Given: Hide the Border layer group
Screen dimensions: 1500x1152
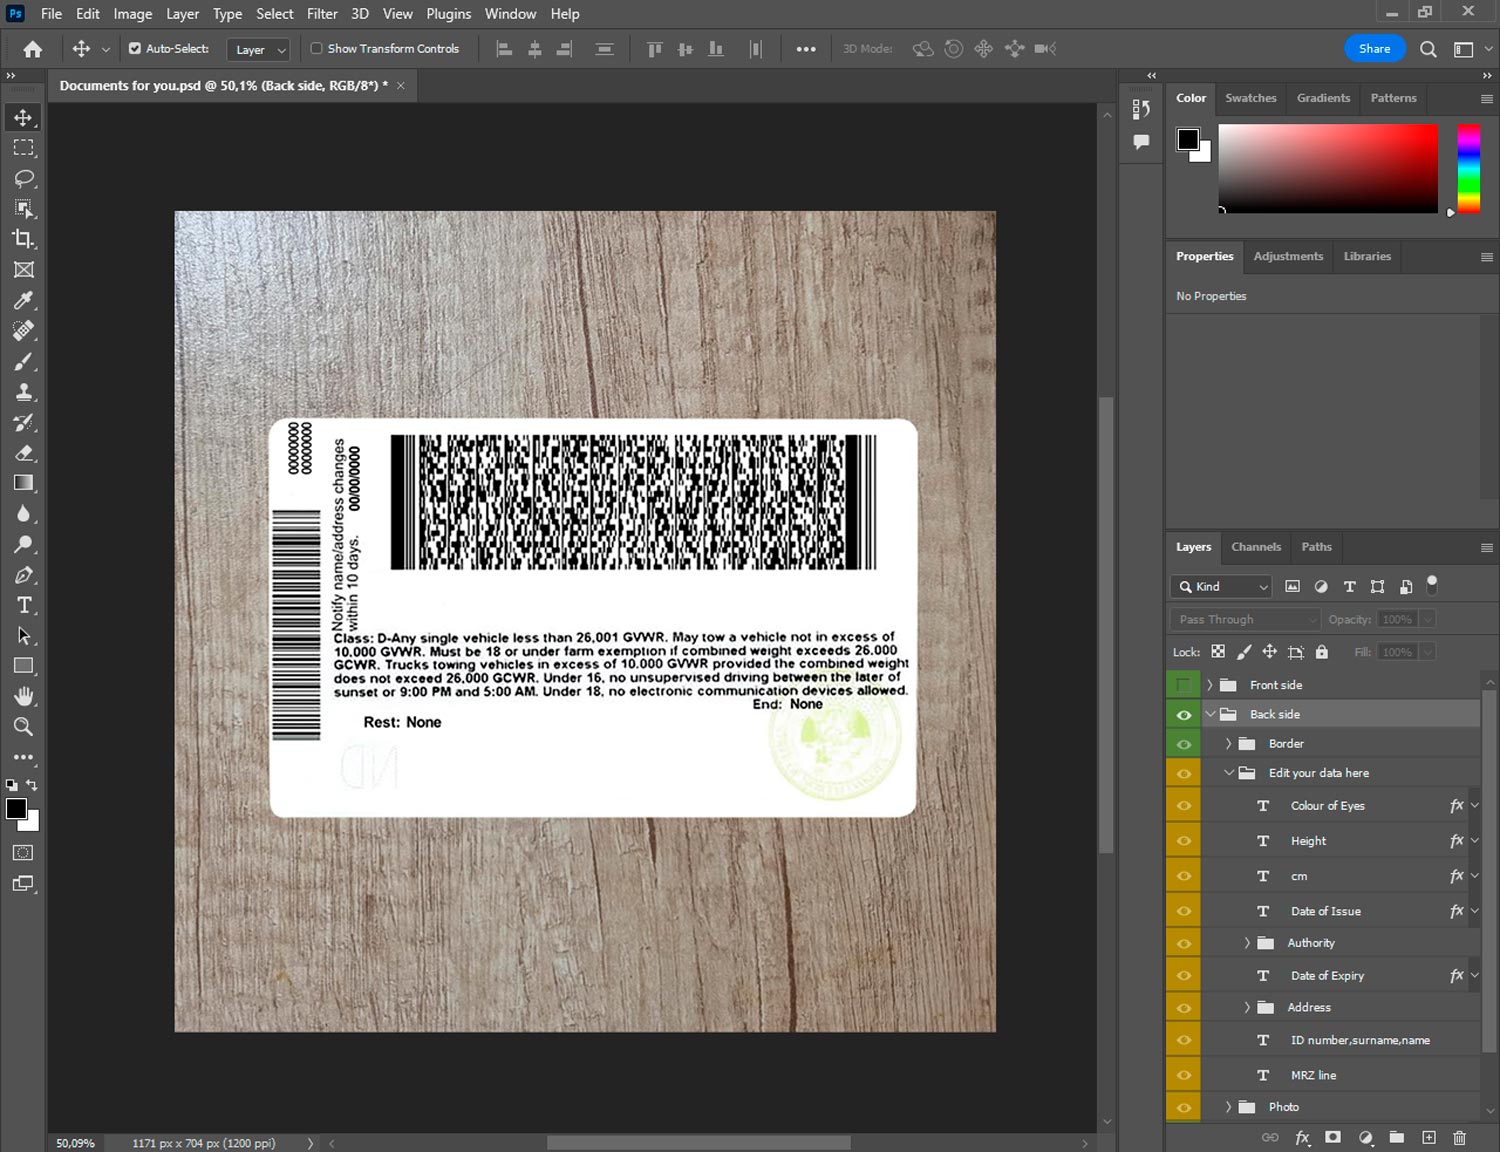Looking at the screenshot, I should (x=1183, y=744).
